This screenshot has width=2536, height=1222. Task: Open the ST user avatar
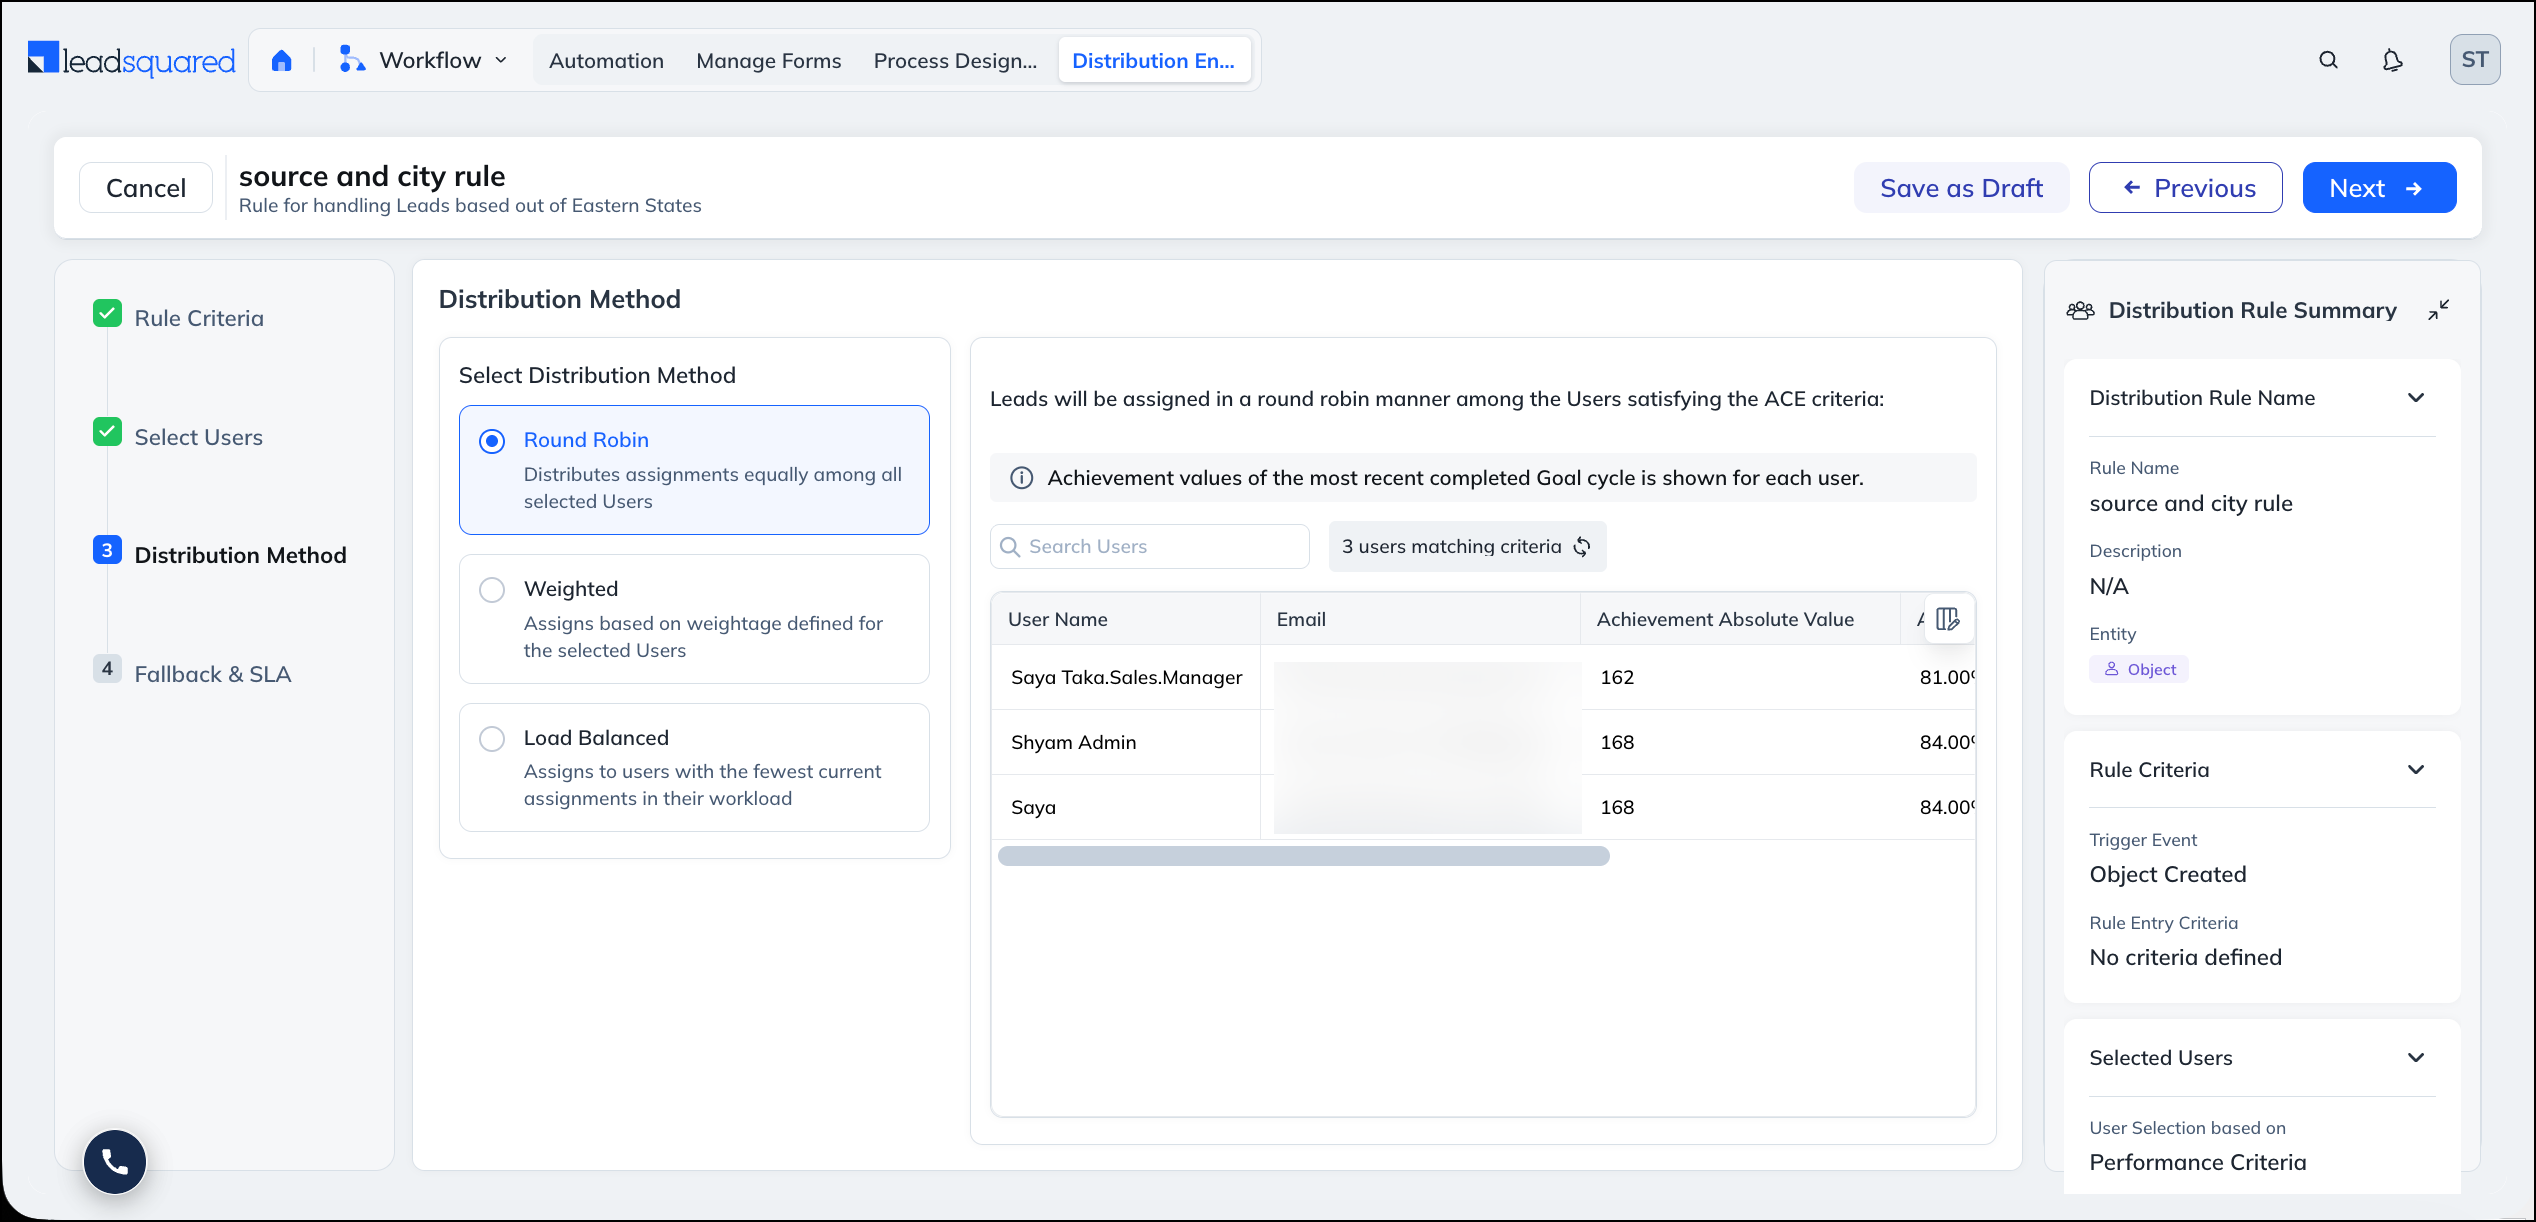point(2475,60)
